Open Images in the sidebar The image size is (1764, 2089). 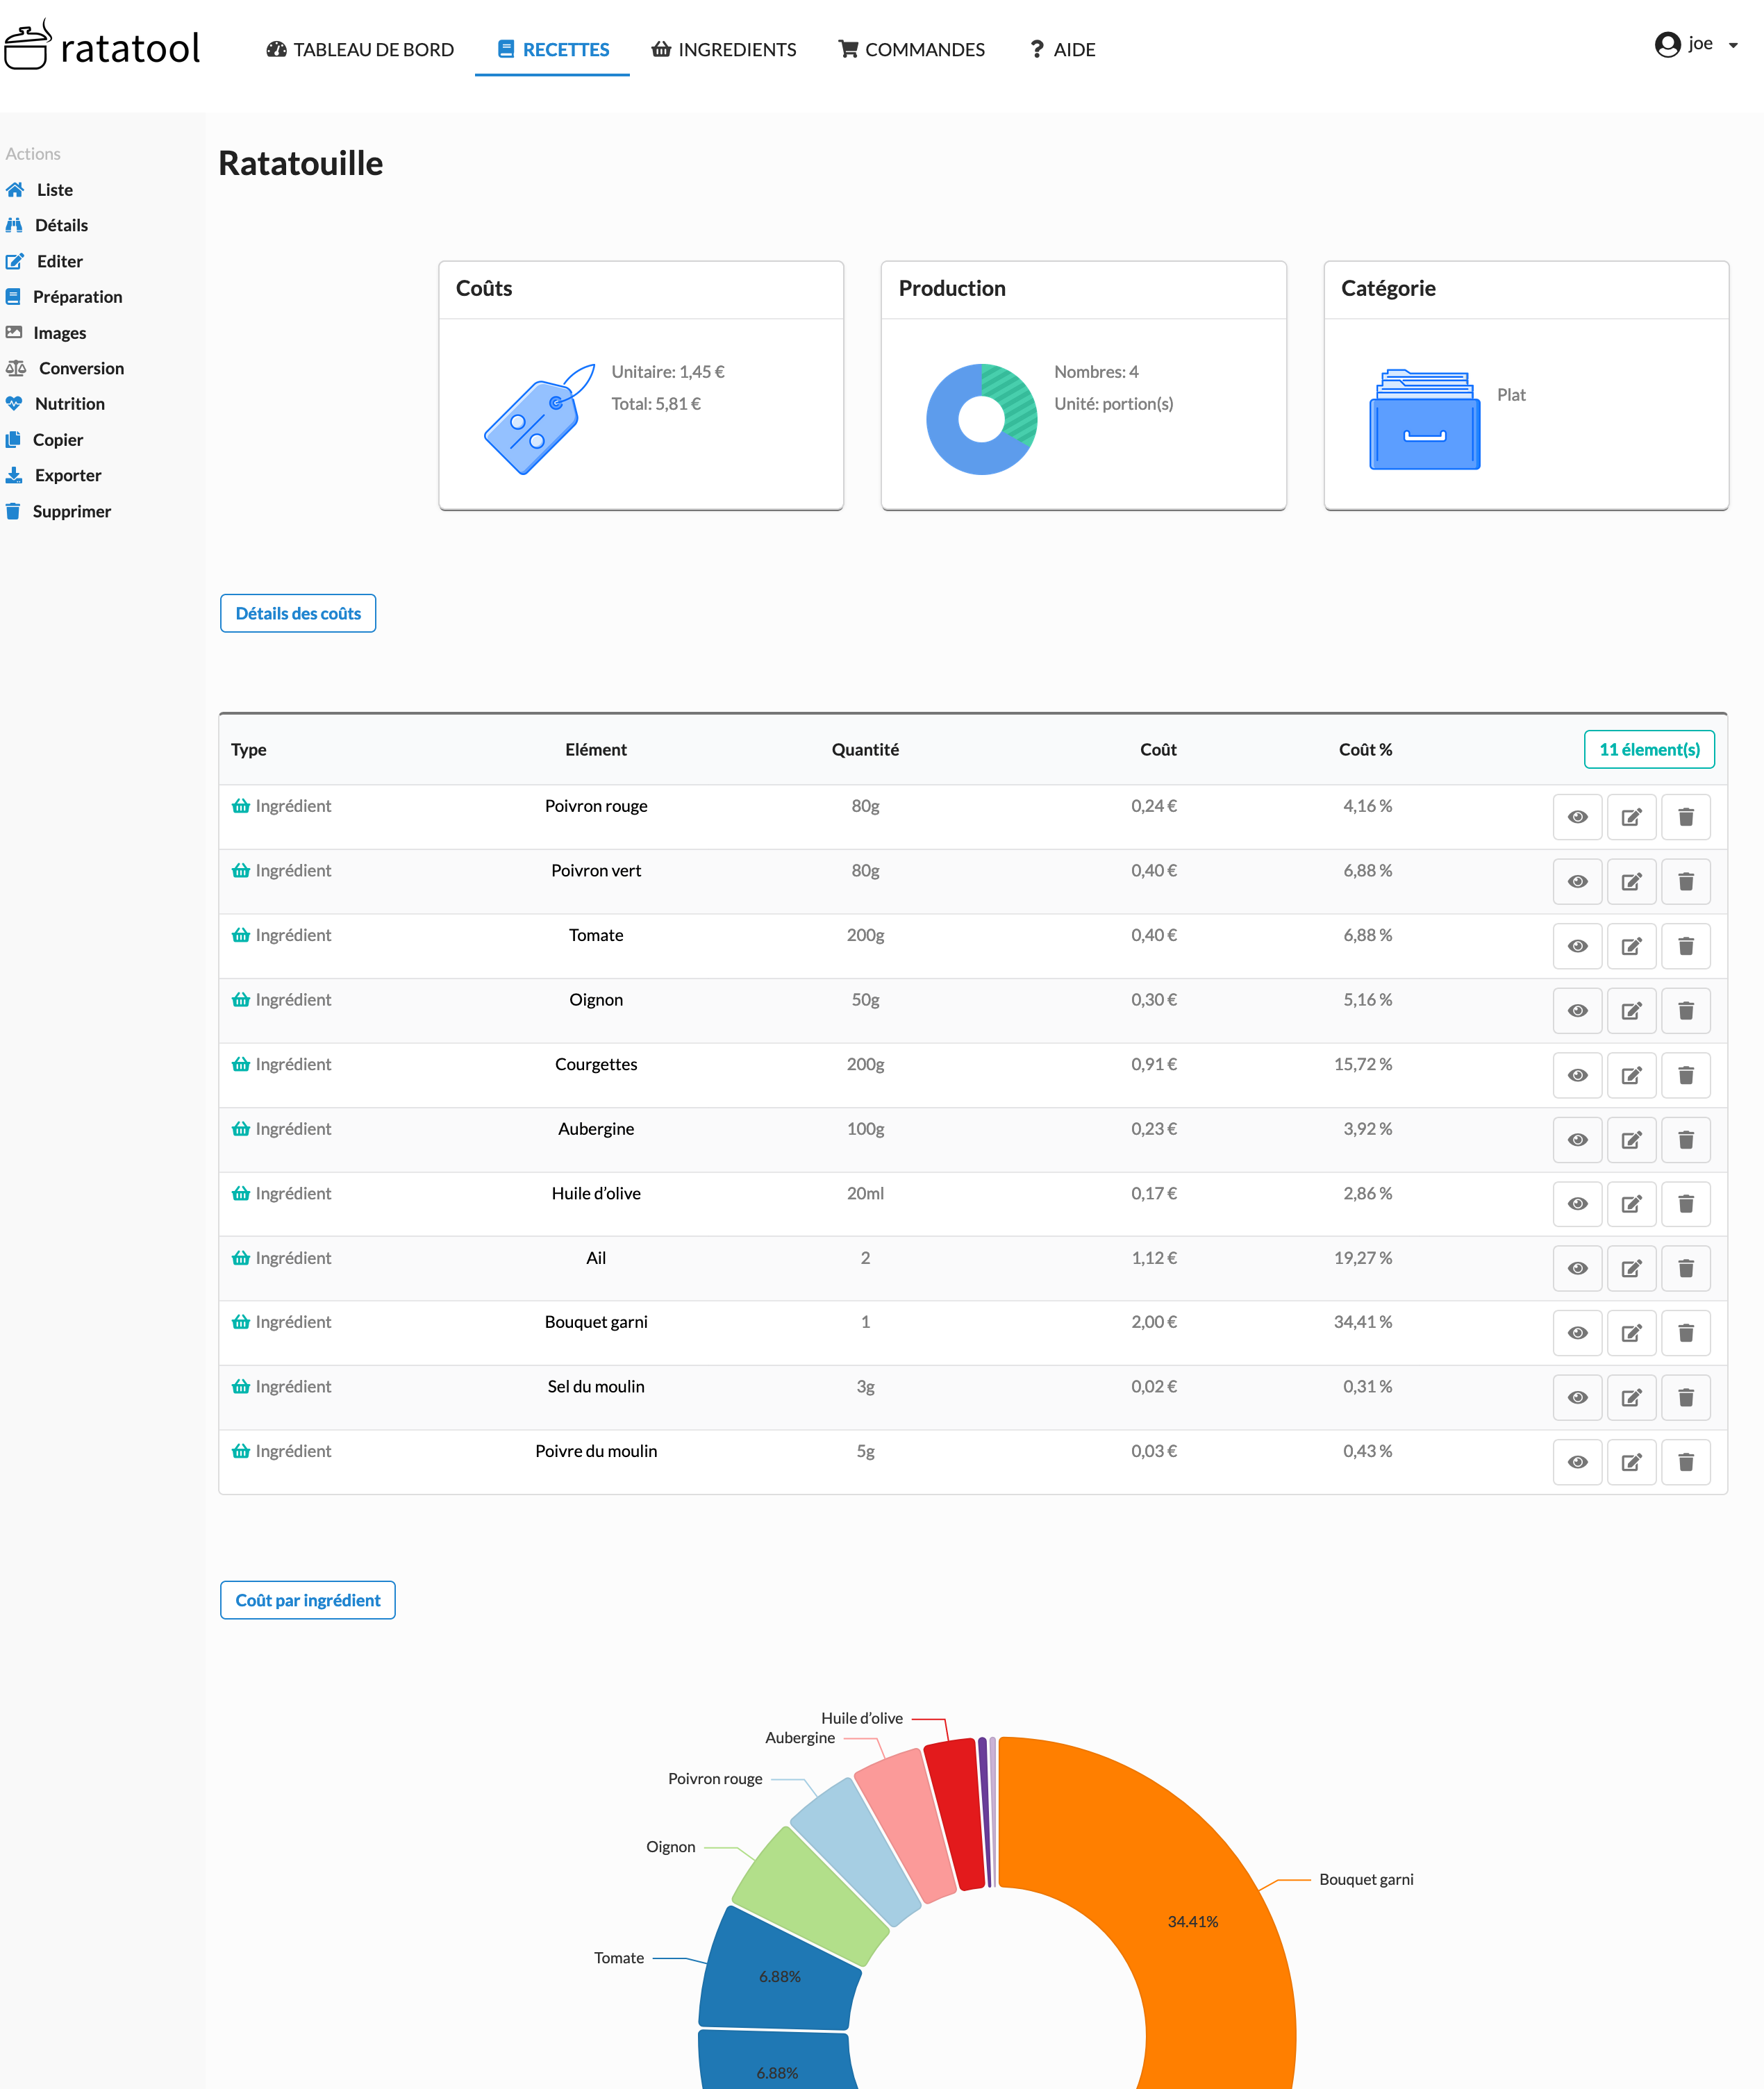(x=46, y=333)
